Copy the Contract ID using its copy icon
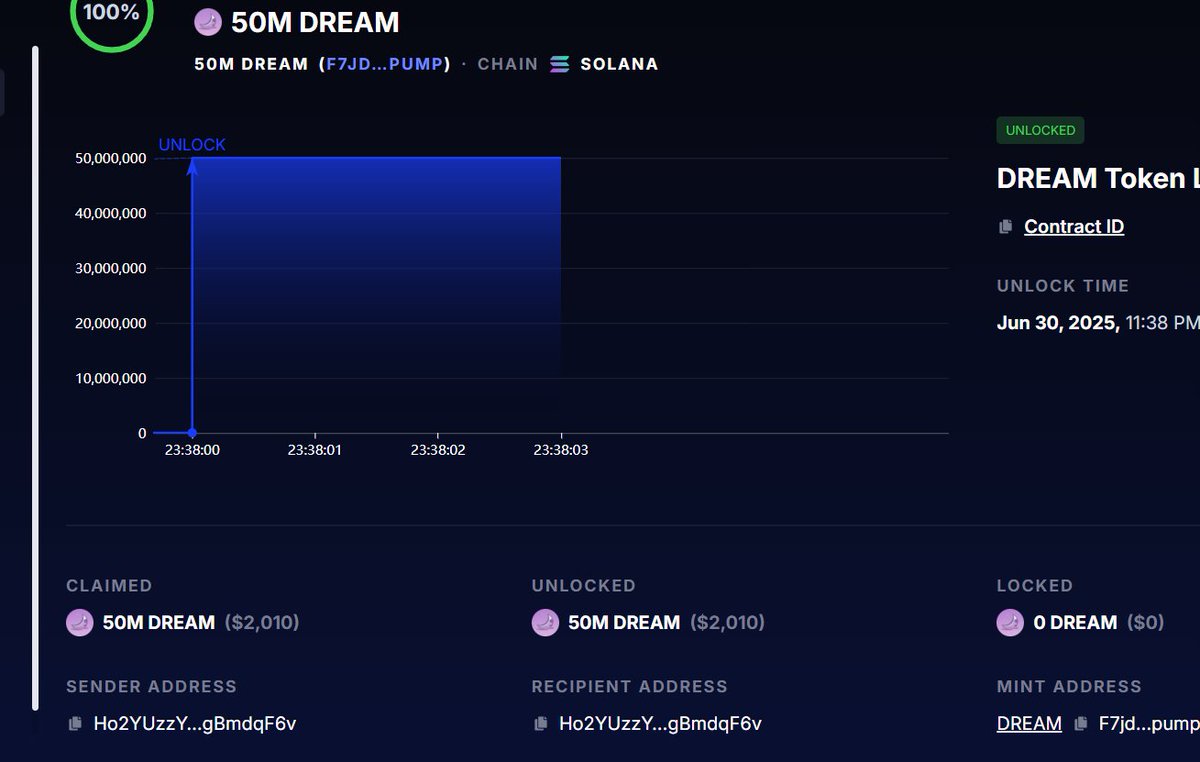Viewport: 1200px width, 762px height. tap(1006, 227)
